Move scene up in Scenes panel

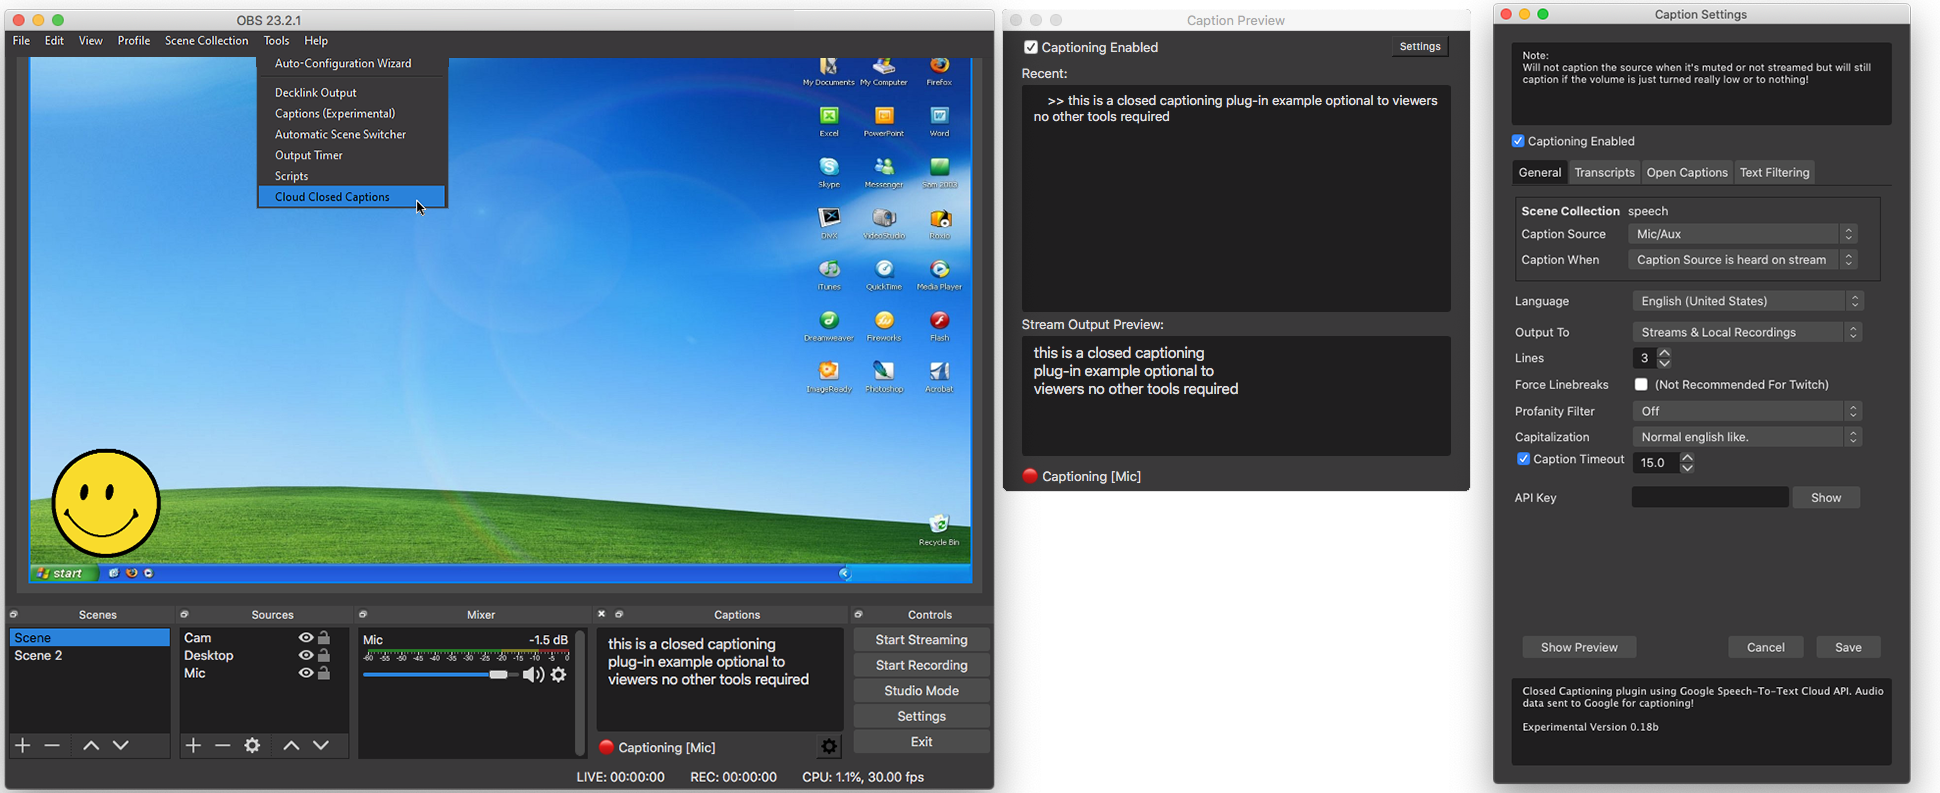(x=91, y=745)
